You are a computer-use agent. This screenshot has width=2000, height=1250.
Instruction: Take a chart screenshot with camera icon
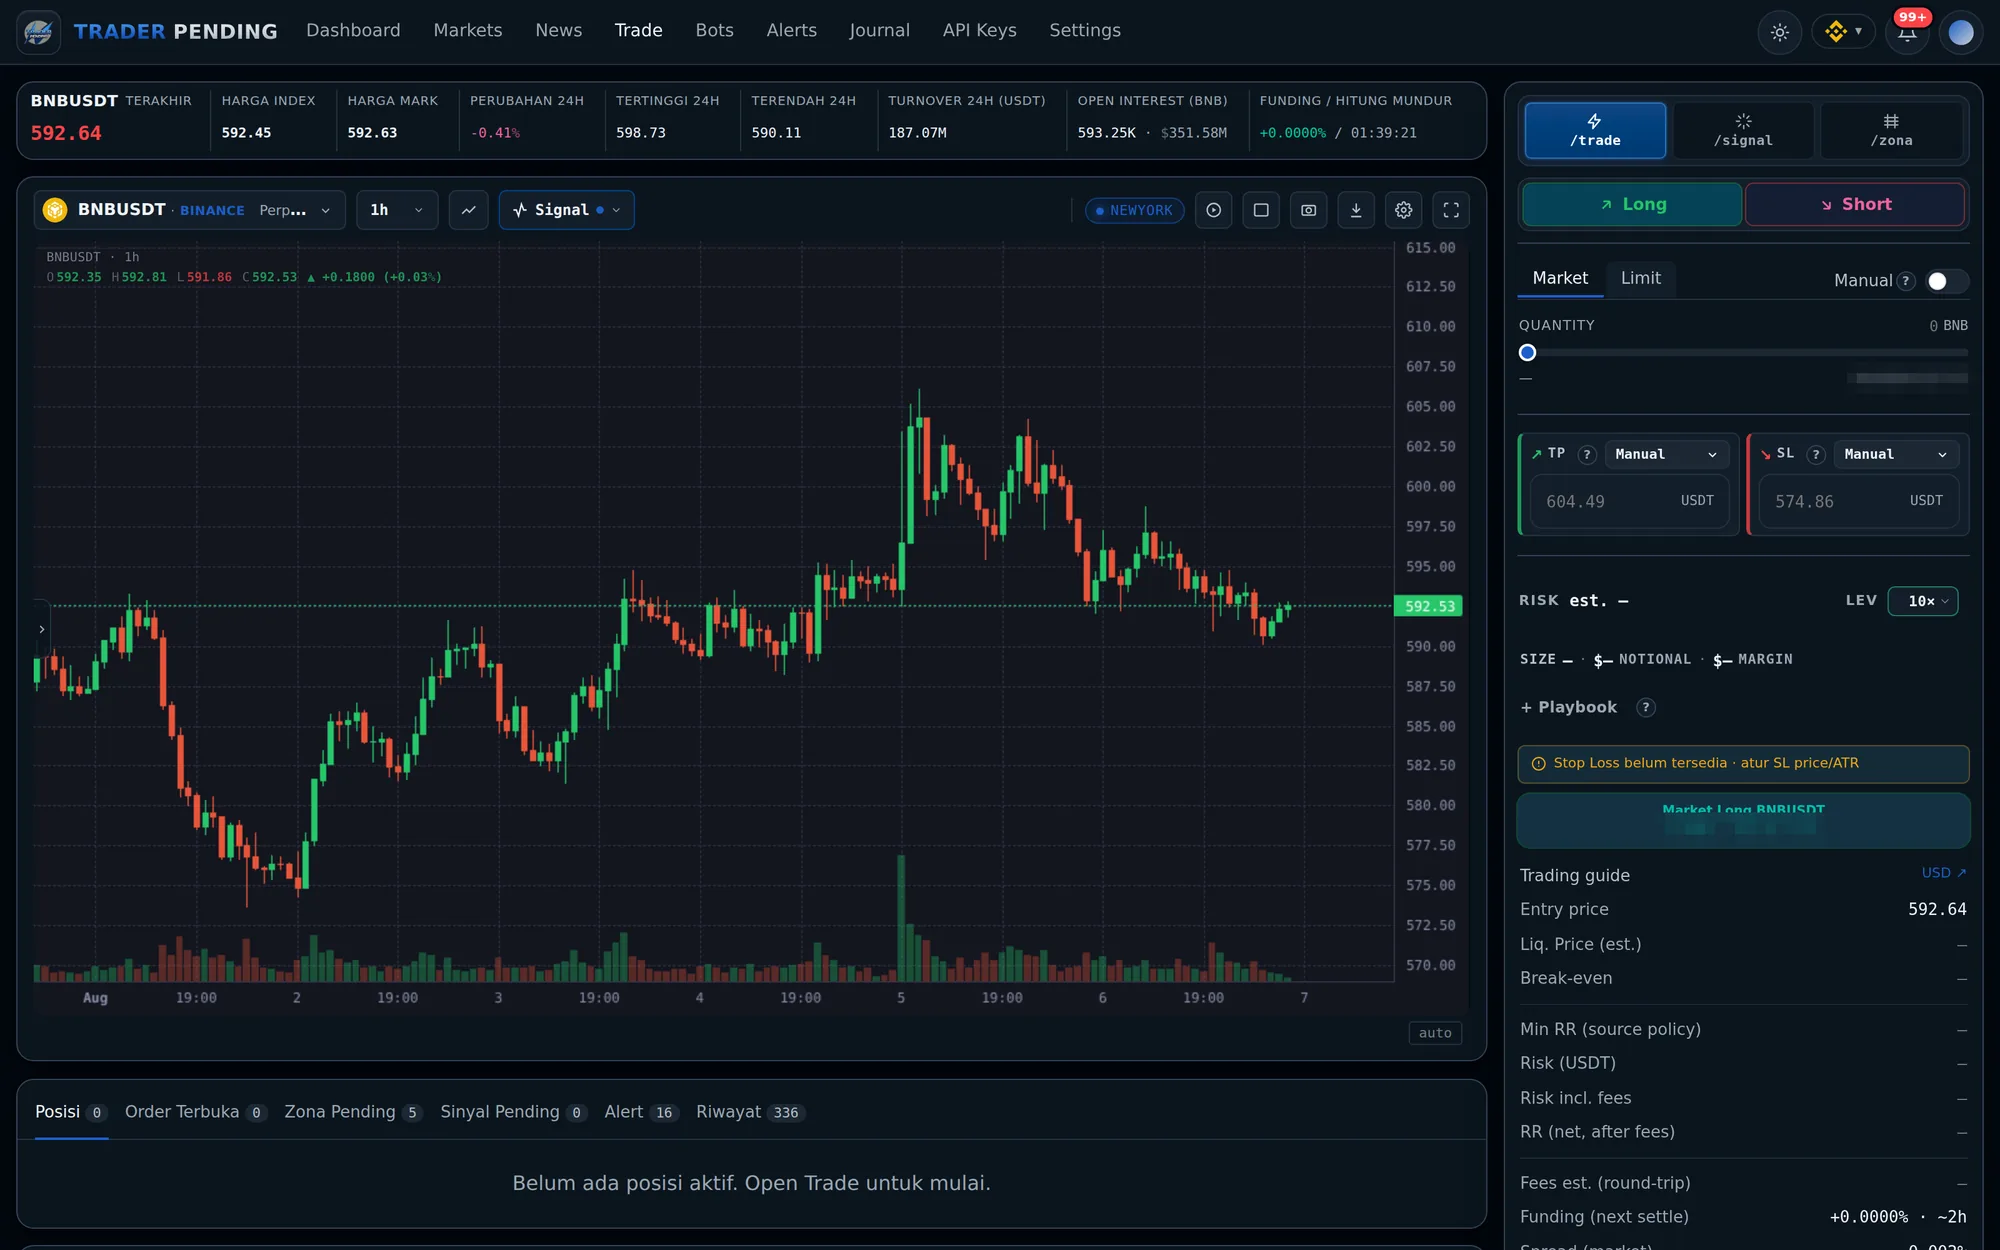1308,210
